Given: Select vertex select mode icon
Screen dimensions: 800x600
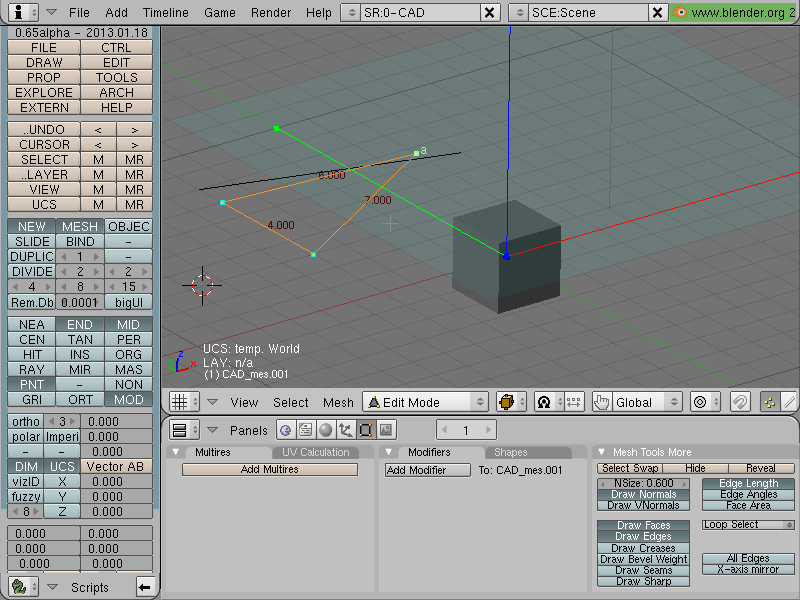Looking at the screenshot, I should point(769,402).
